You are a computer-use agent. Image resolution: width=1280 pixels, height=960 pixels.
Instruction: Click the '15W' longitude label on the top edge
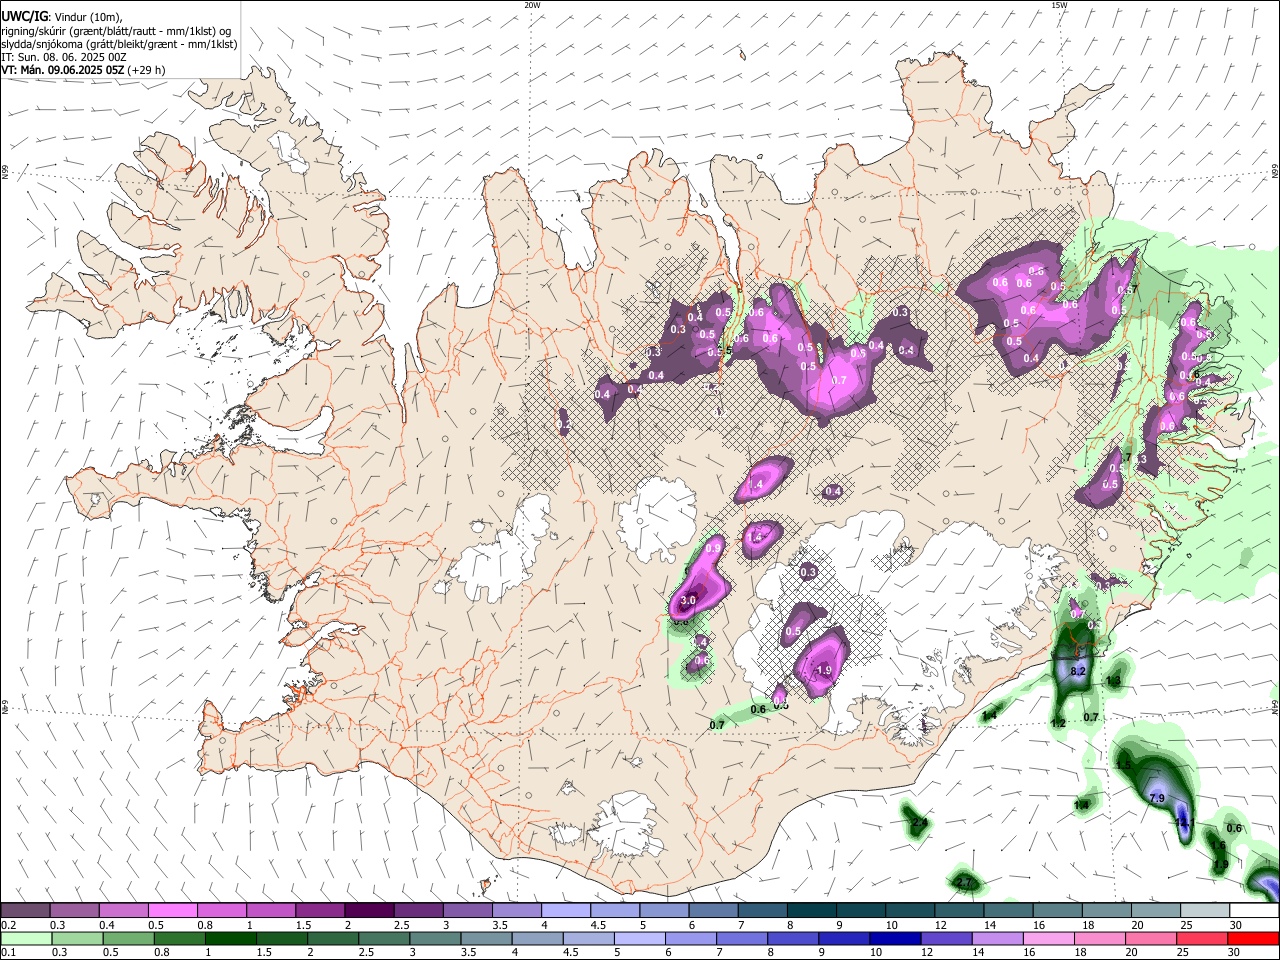1059,5
